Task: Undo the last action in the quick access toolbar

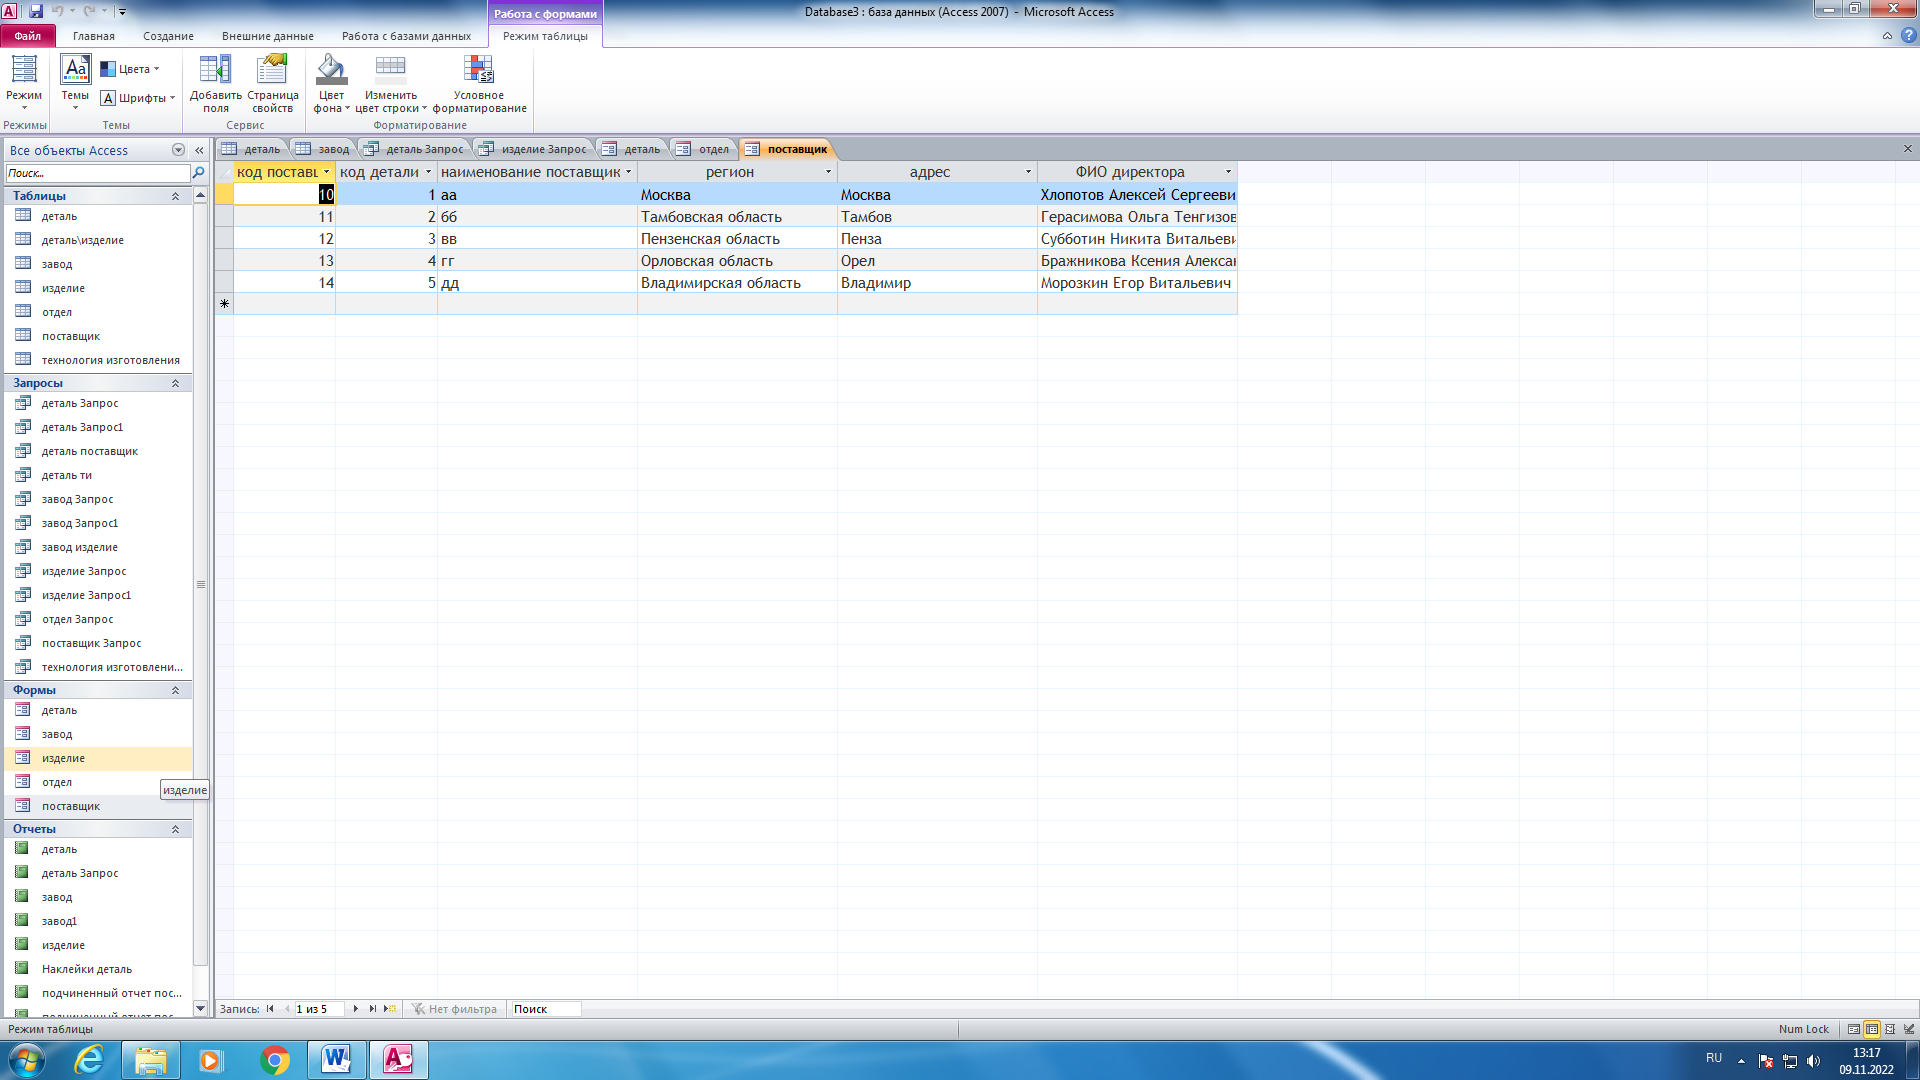Action: [x=57, y=11]
